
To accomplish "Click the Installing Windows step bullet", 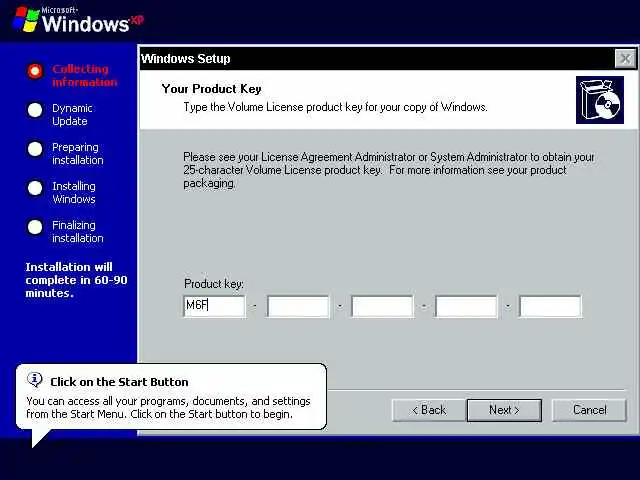I will [x=35, y=188].
